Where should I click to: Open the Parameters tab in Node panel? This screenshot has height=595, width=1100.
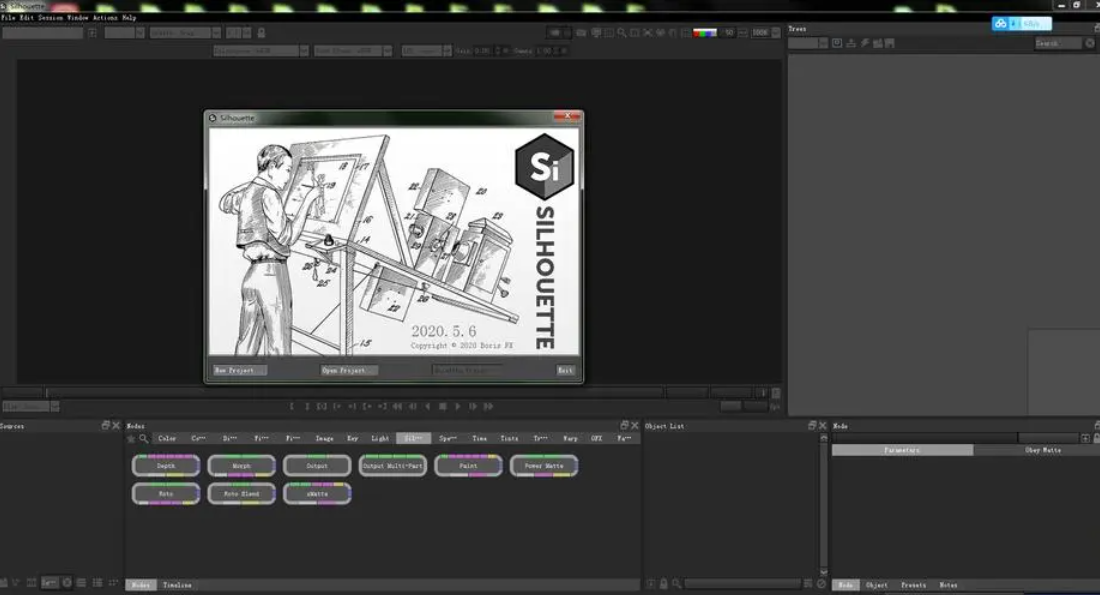tap(902, 450)
